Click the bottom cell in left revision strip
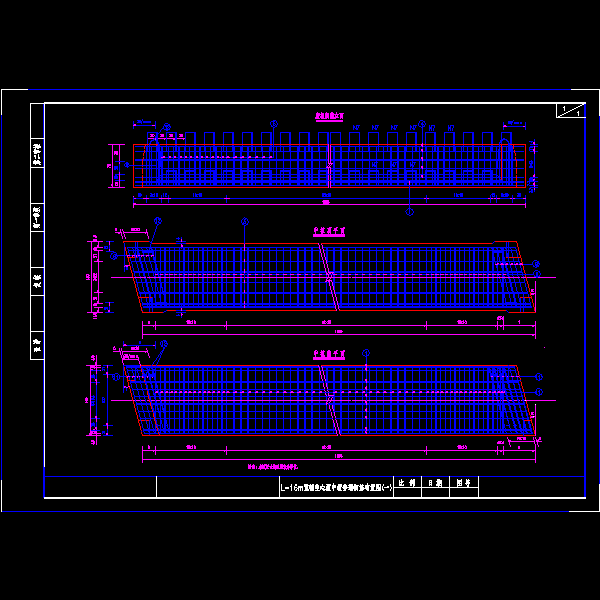The height and width of the screenshot is (600, 600). [x=37, y=345]
